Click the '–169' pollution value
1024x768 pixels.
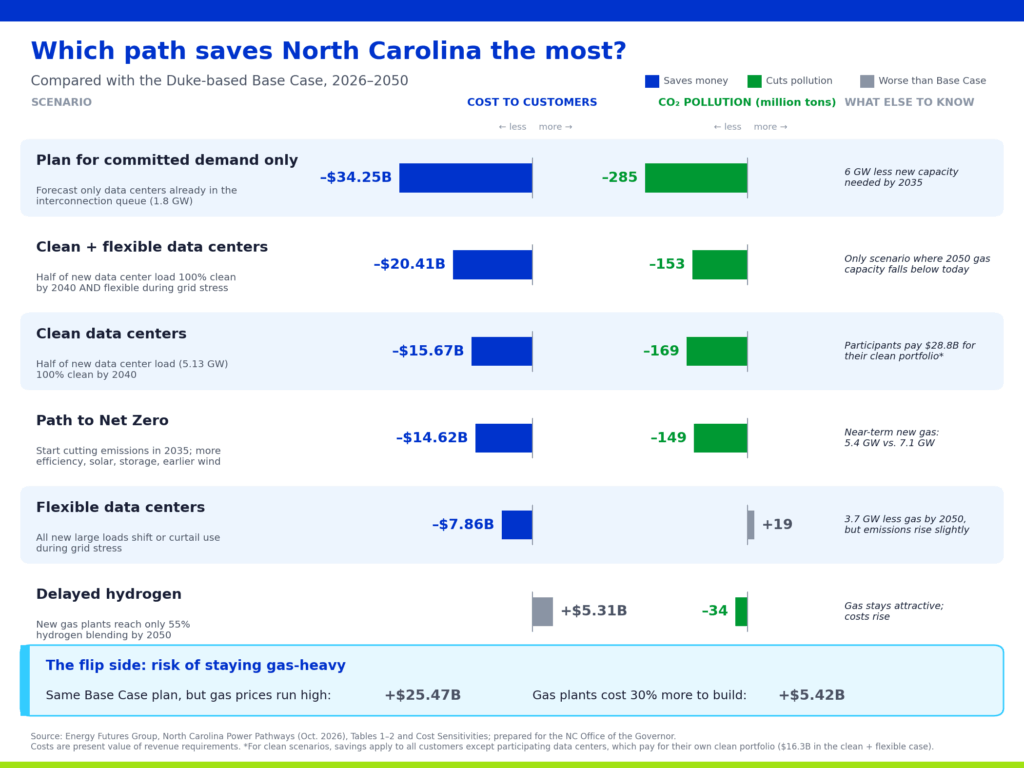pos(661,351)
